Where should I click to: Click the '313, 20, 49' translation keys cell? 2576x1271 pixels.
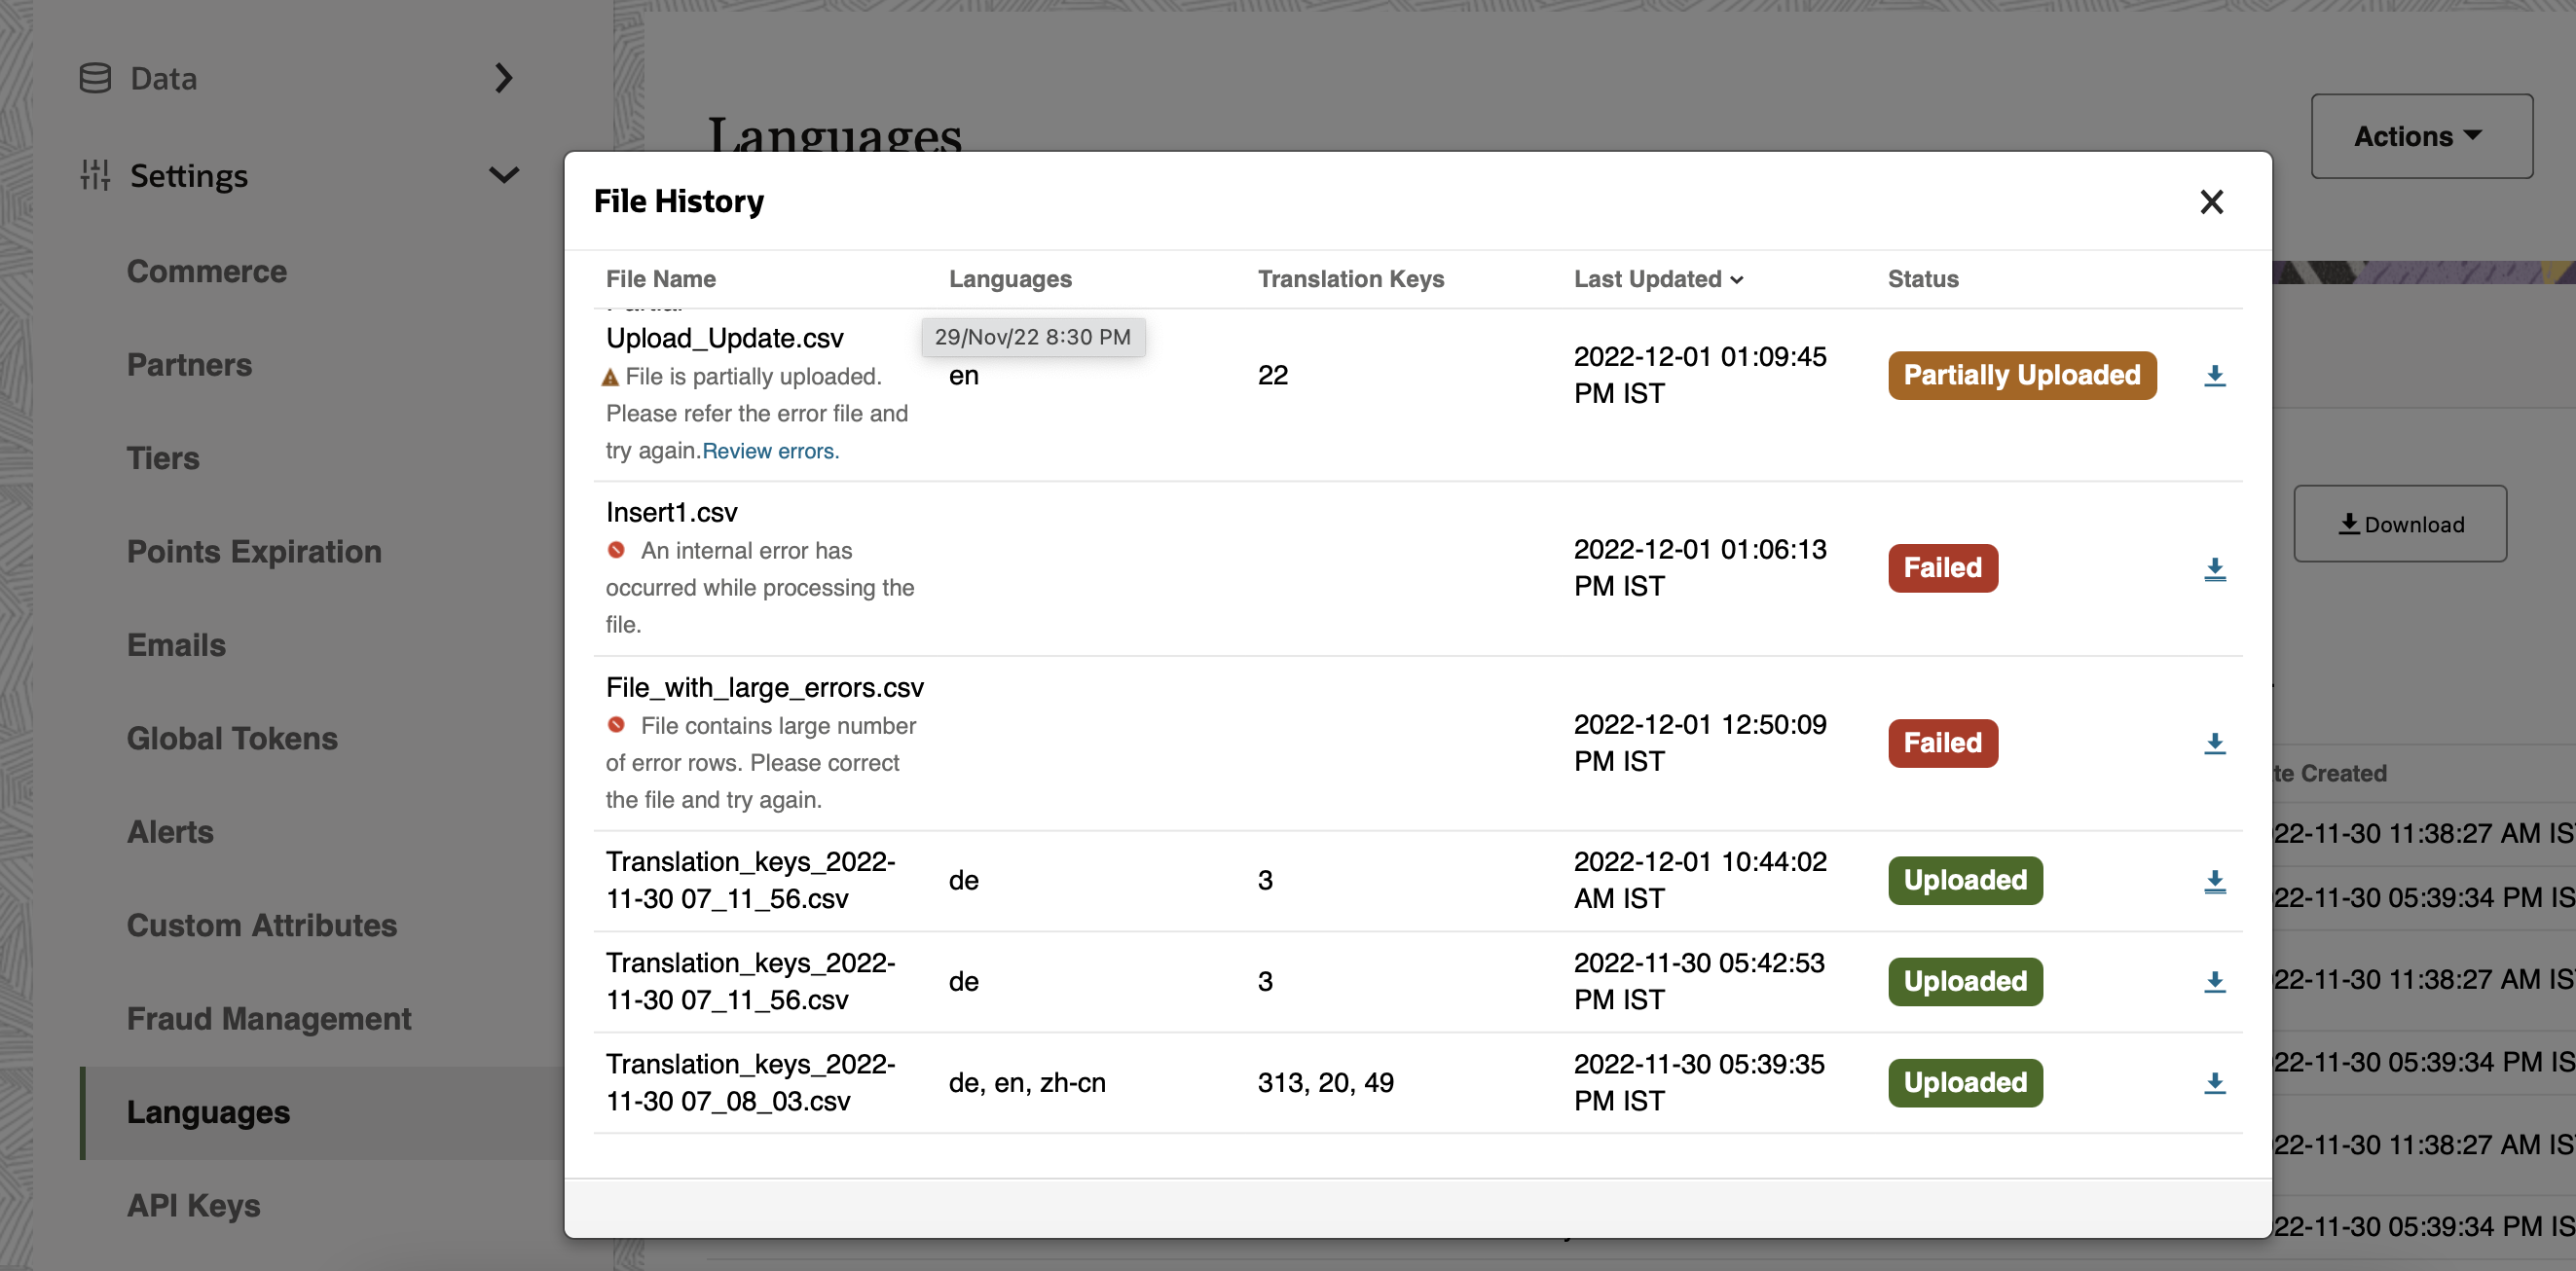(1325, 1082)
